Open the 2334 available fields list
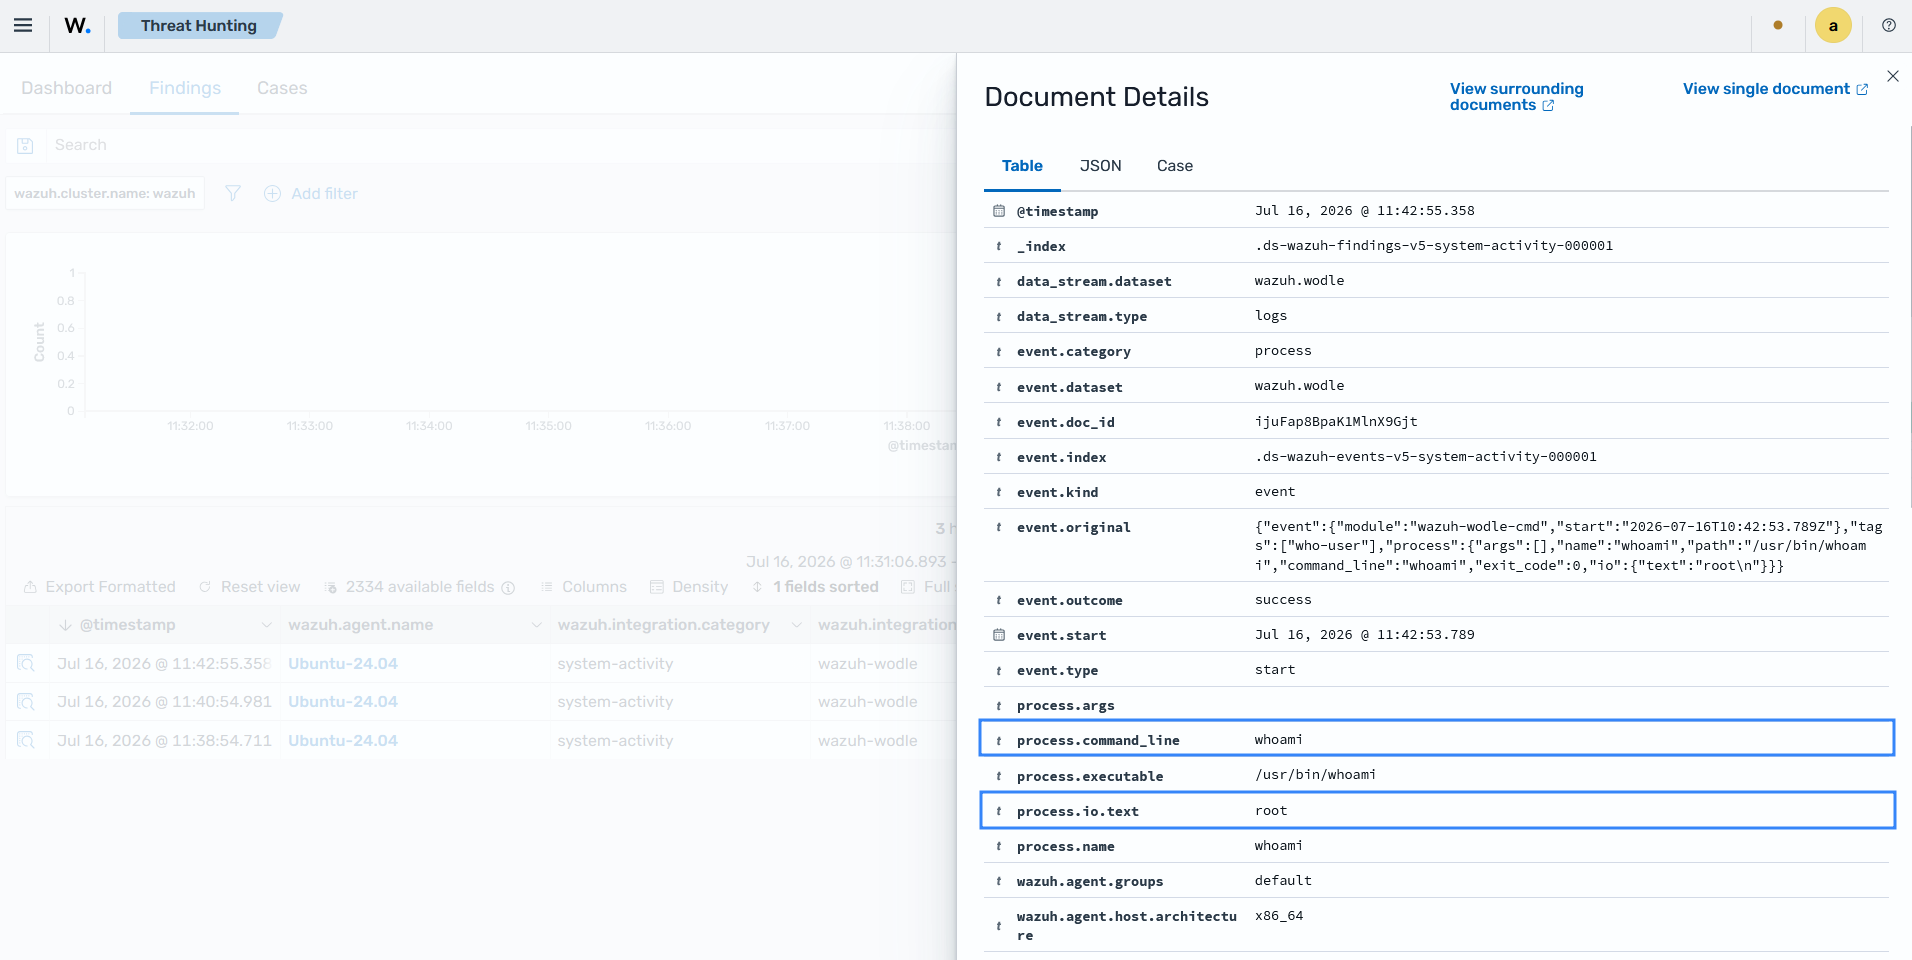 pyautogui.click(x=409, y=587)
